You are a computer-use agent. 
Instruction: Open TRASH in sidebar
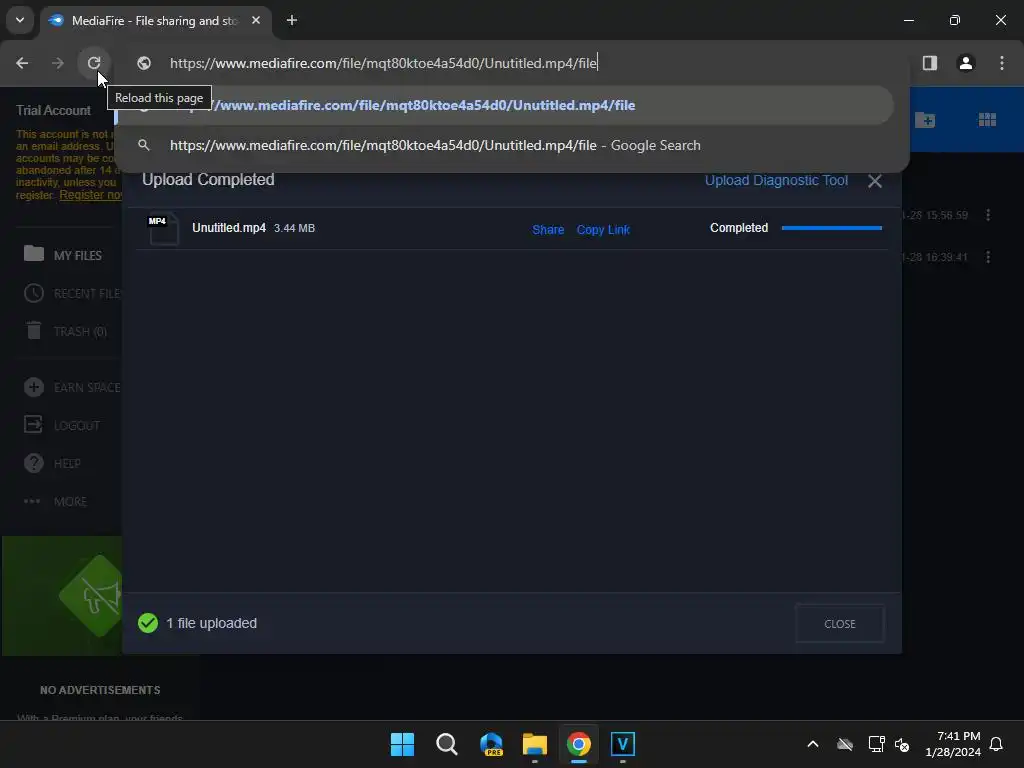click(65, 331)
